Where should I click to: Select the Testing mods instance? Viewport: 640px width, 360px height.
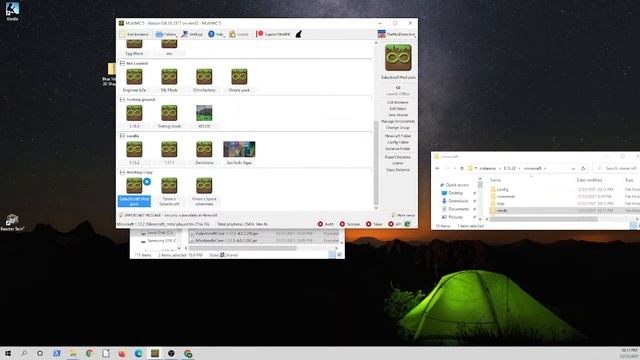coord(169,117)
